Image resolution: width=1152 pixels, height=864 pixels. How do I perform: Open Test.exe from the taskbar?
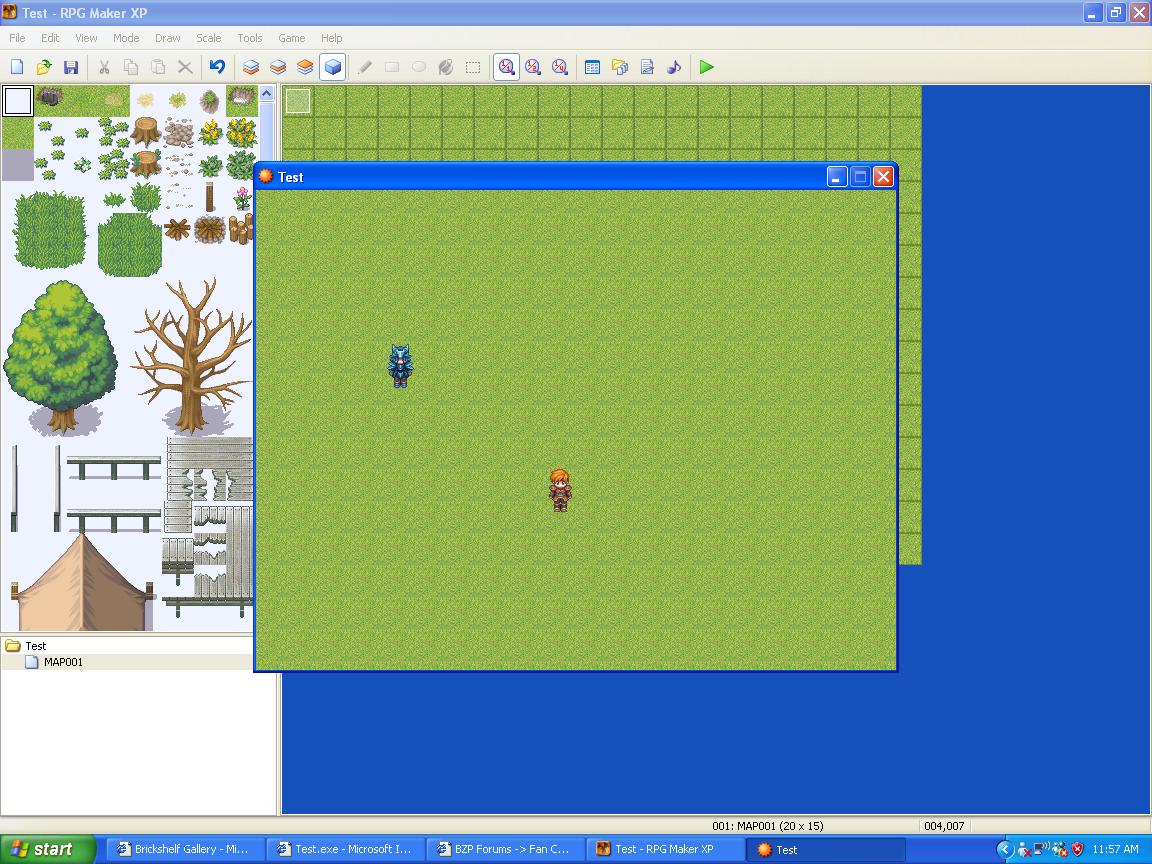coord(345,849)
